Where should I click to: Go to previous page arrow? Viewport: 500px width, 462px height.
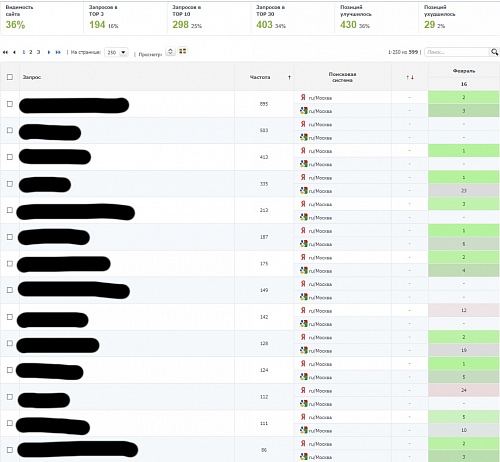[14, 52]
